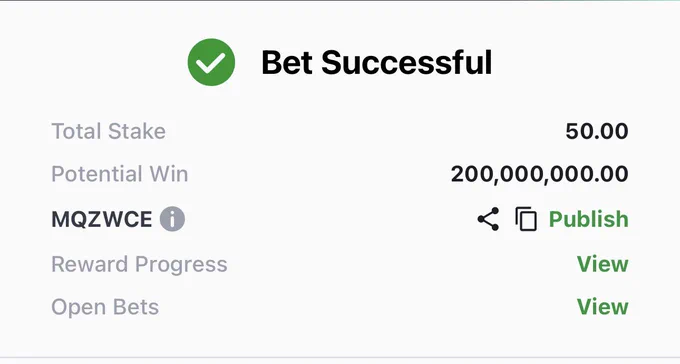The width and height of the screenshot is (680, 364).
Task: Select the MQZWCE booking code text
Action: point(102,219)
